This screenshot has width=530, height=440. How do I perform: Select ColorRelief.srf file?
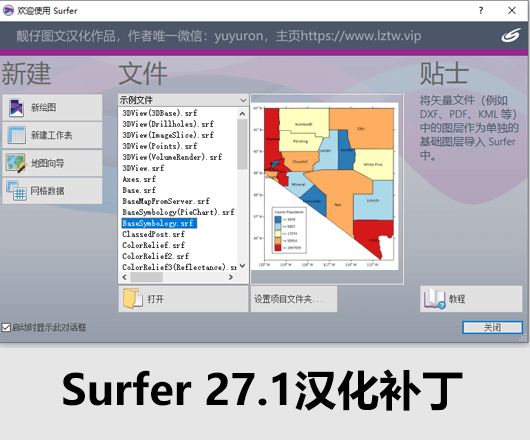(153, 245)
